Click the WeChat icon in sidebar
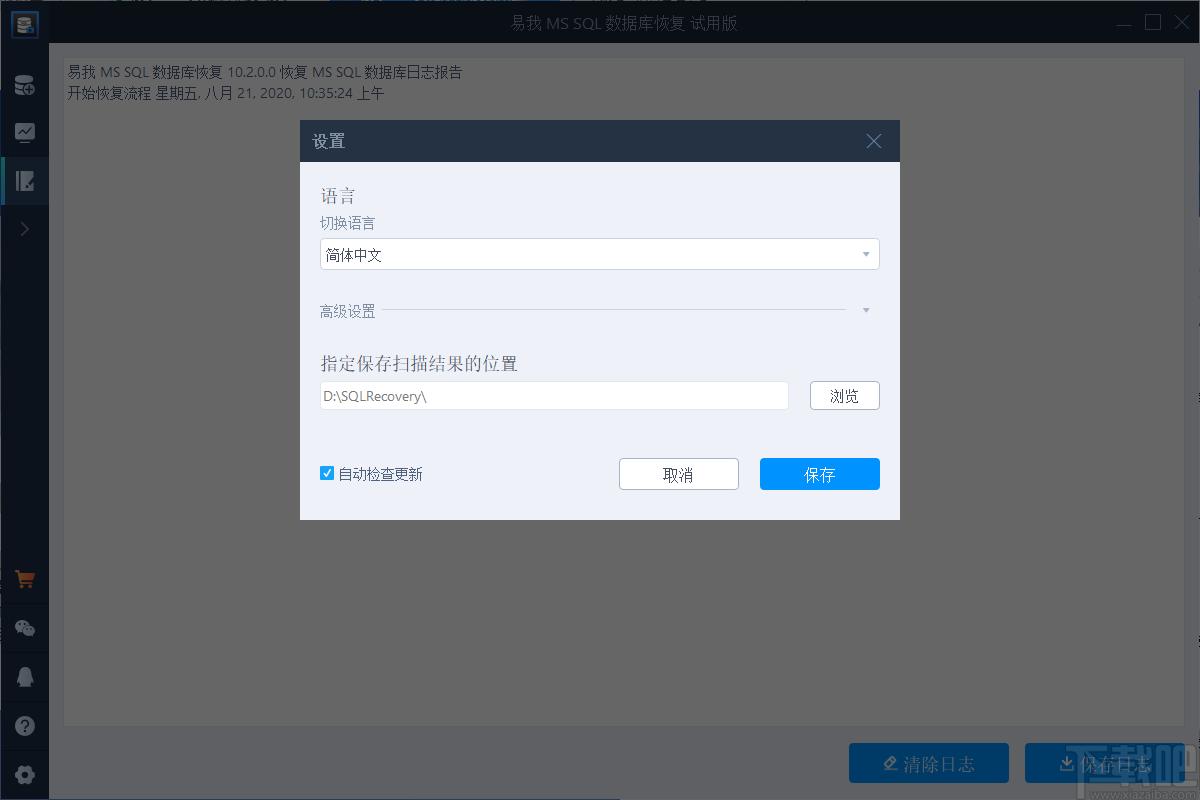Viewport: 1200px width, 800px height. (25, 628)
